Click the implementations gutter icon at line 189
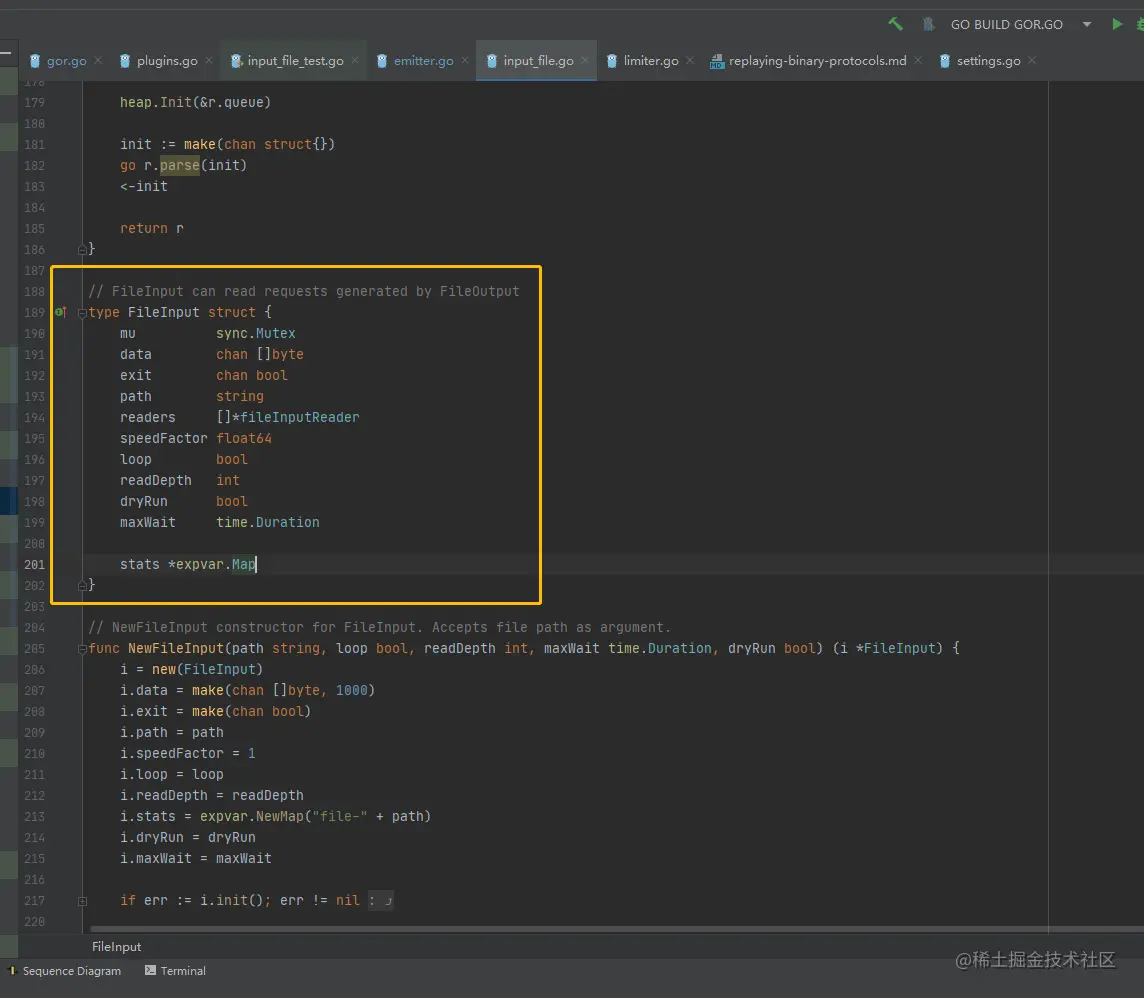This screenshot has width=1144, height=998. (61, 312)
